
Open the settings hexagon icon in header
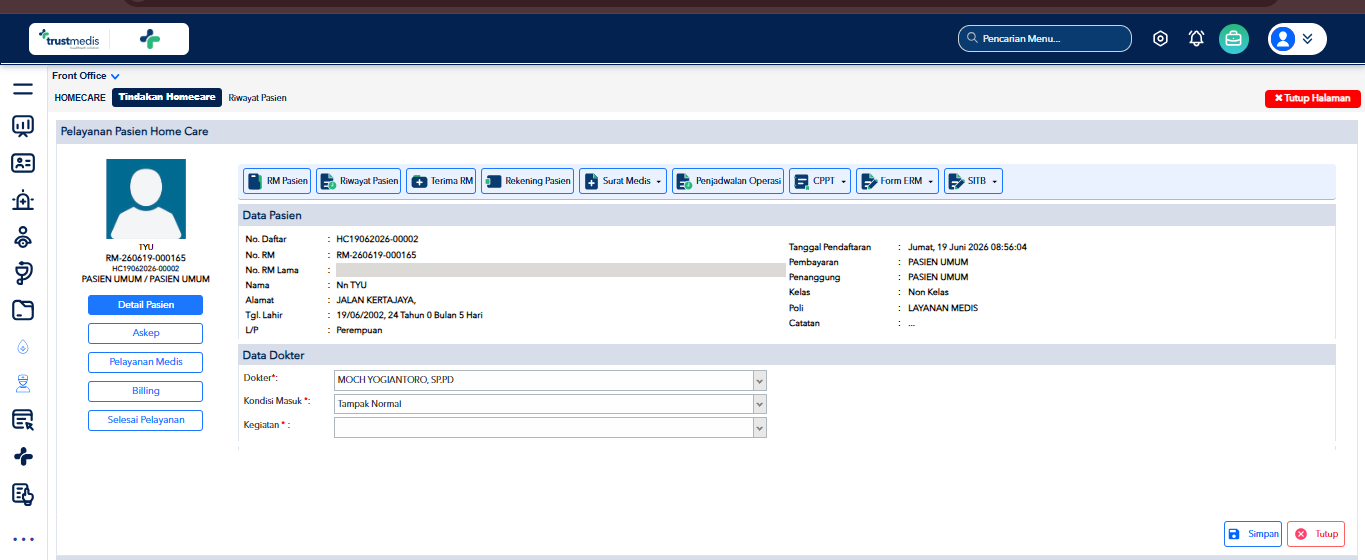(x=1160, y=39)
